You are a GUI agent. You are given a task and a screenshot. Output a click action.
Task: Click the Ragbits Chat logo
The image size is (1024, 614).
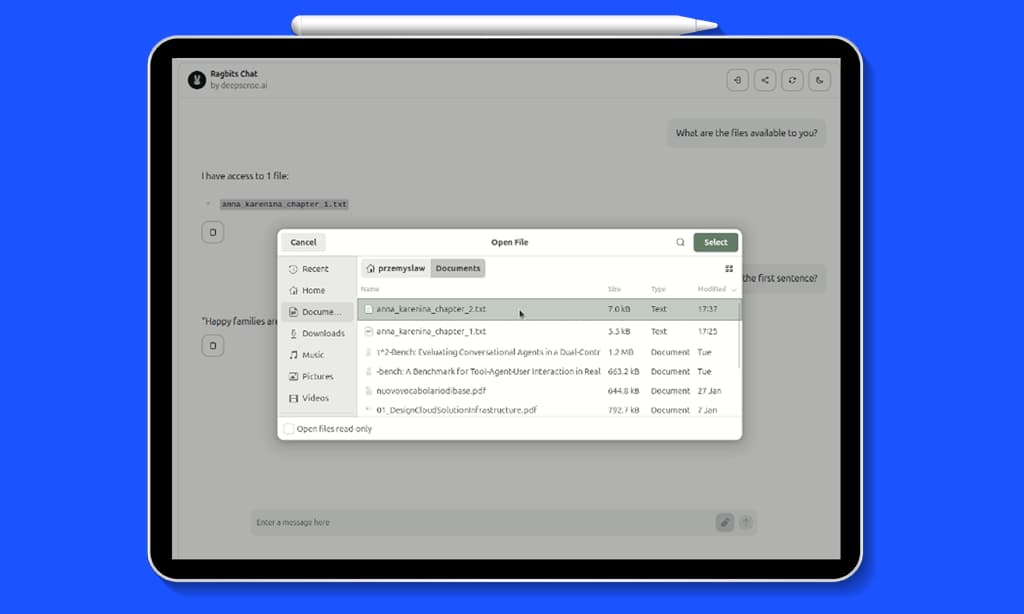(196, 80)
